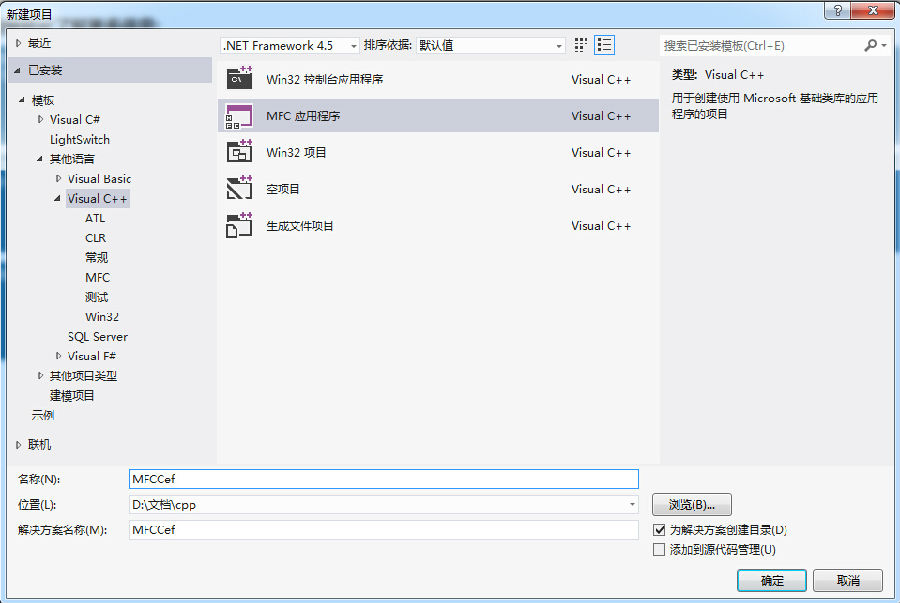900x603 pixels.
Task: Select the '生成文件项目' template name
Action: [x=300, y=226]
